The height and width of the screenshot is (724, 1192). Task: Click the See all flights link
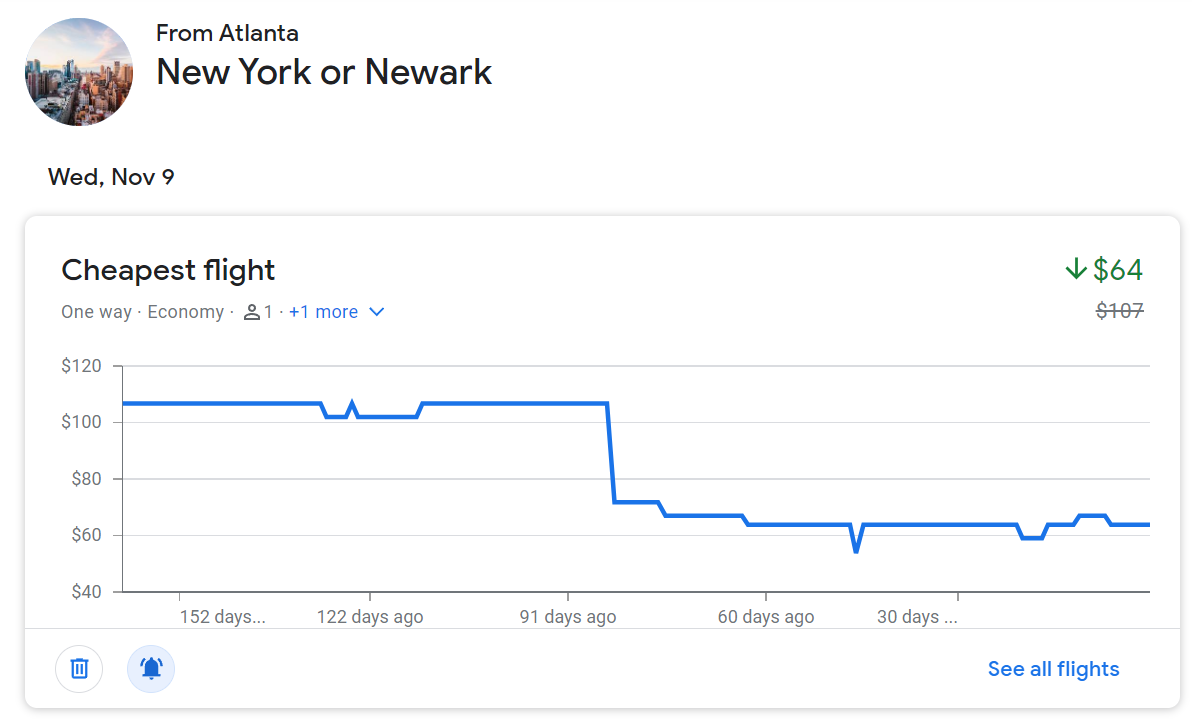1053,668
